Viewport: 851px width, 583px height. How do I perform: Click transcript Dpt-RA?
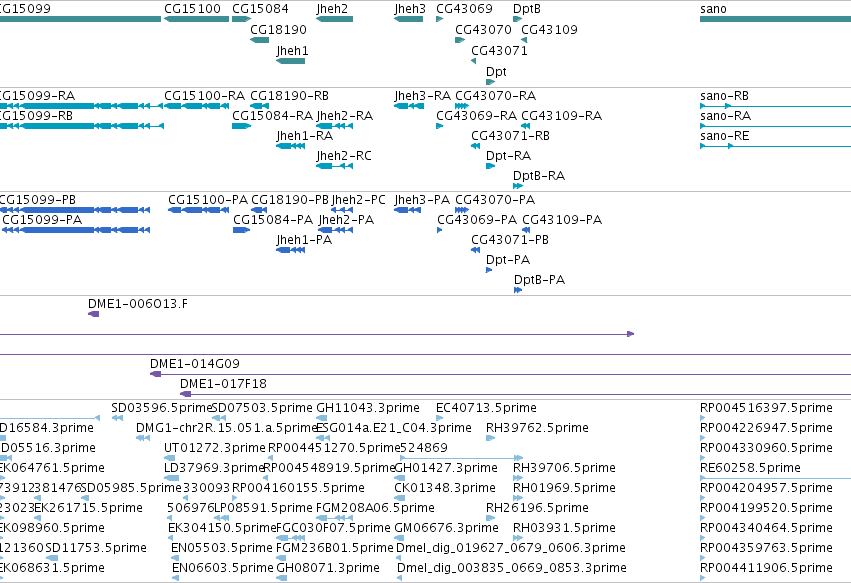(491, 166)
